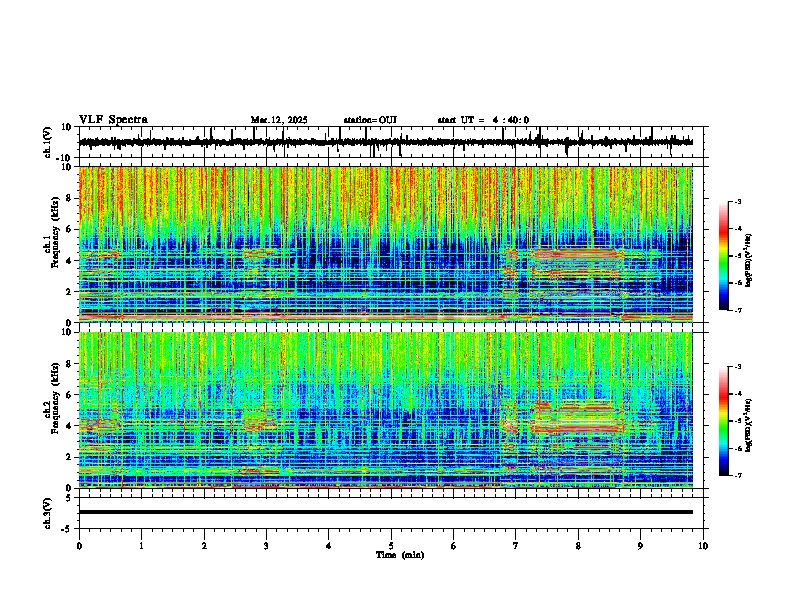Click the '-7' tick on ch.2 colorbar
Viewport: 792px width, 612px height.
click(737, 476)
